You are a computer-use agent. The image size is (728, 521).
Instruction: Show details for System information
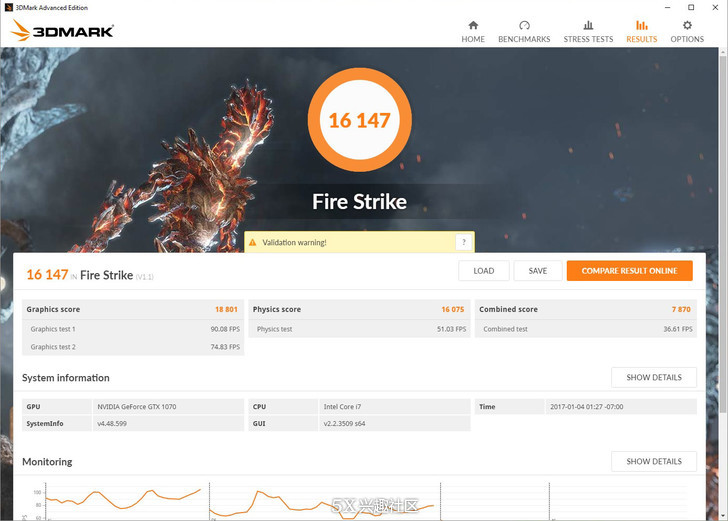click(x=654, y=378)
